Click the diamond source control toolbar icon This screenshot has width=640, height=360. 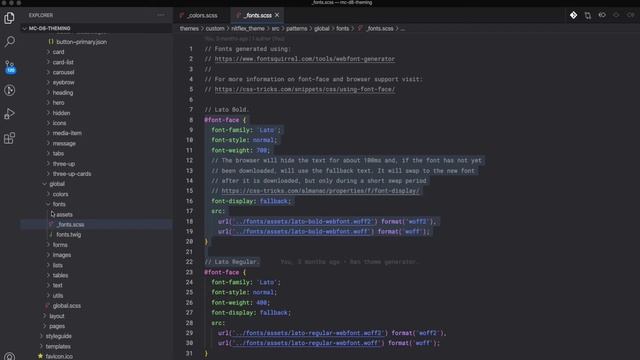(x=573, y=15)
